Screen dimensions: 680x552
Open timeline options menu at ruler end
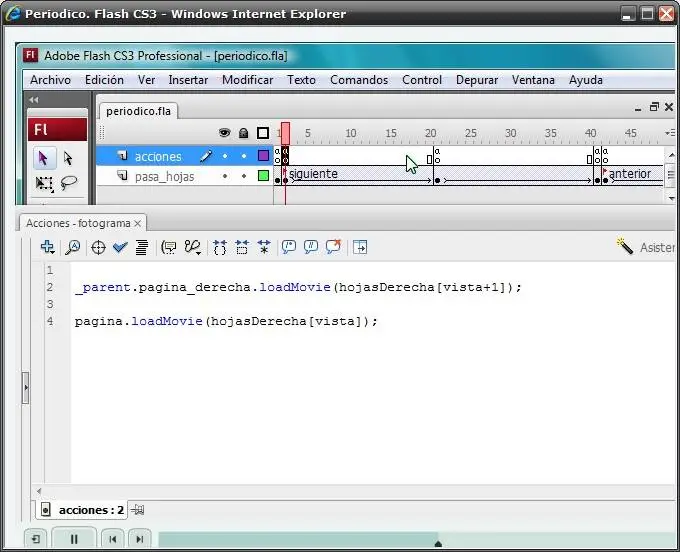click(x=670, y=133)
